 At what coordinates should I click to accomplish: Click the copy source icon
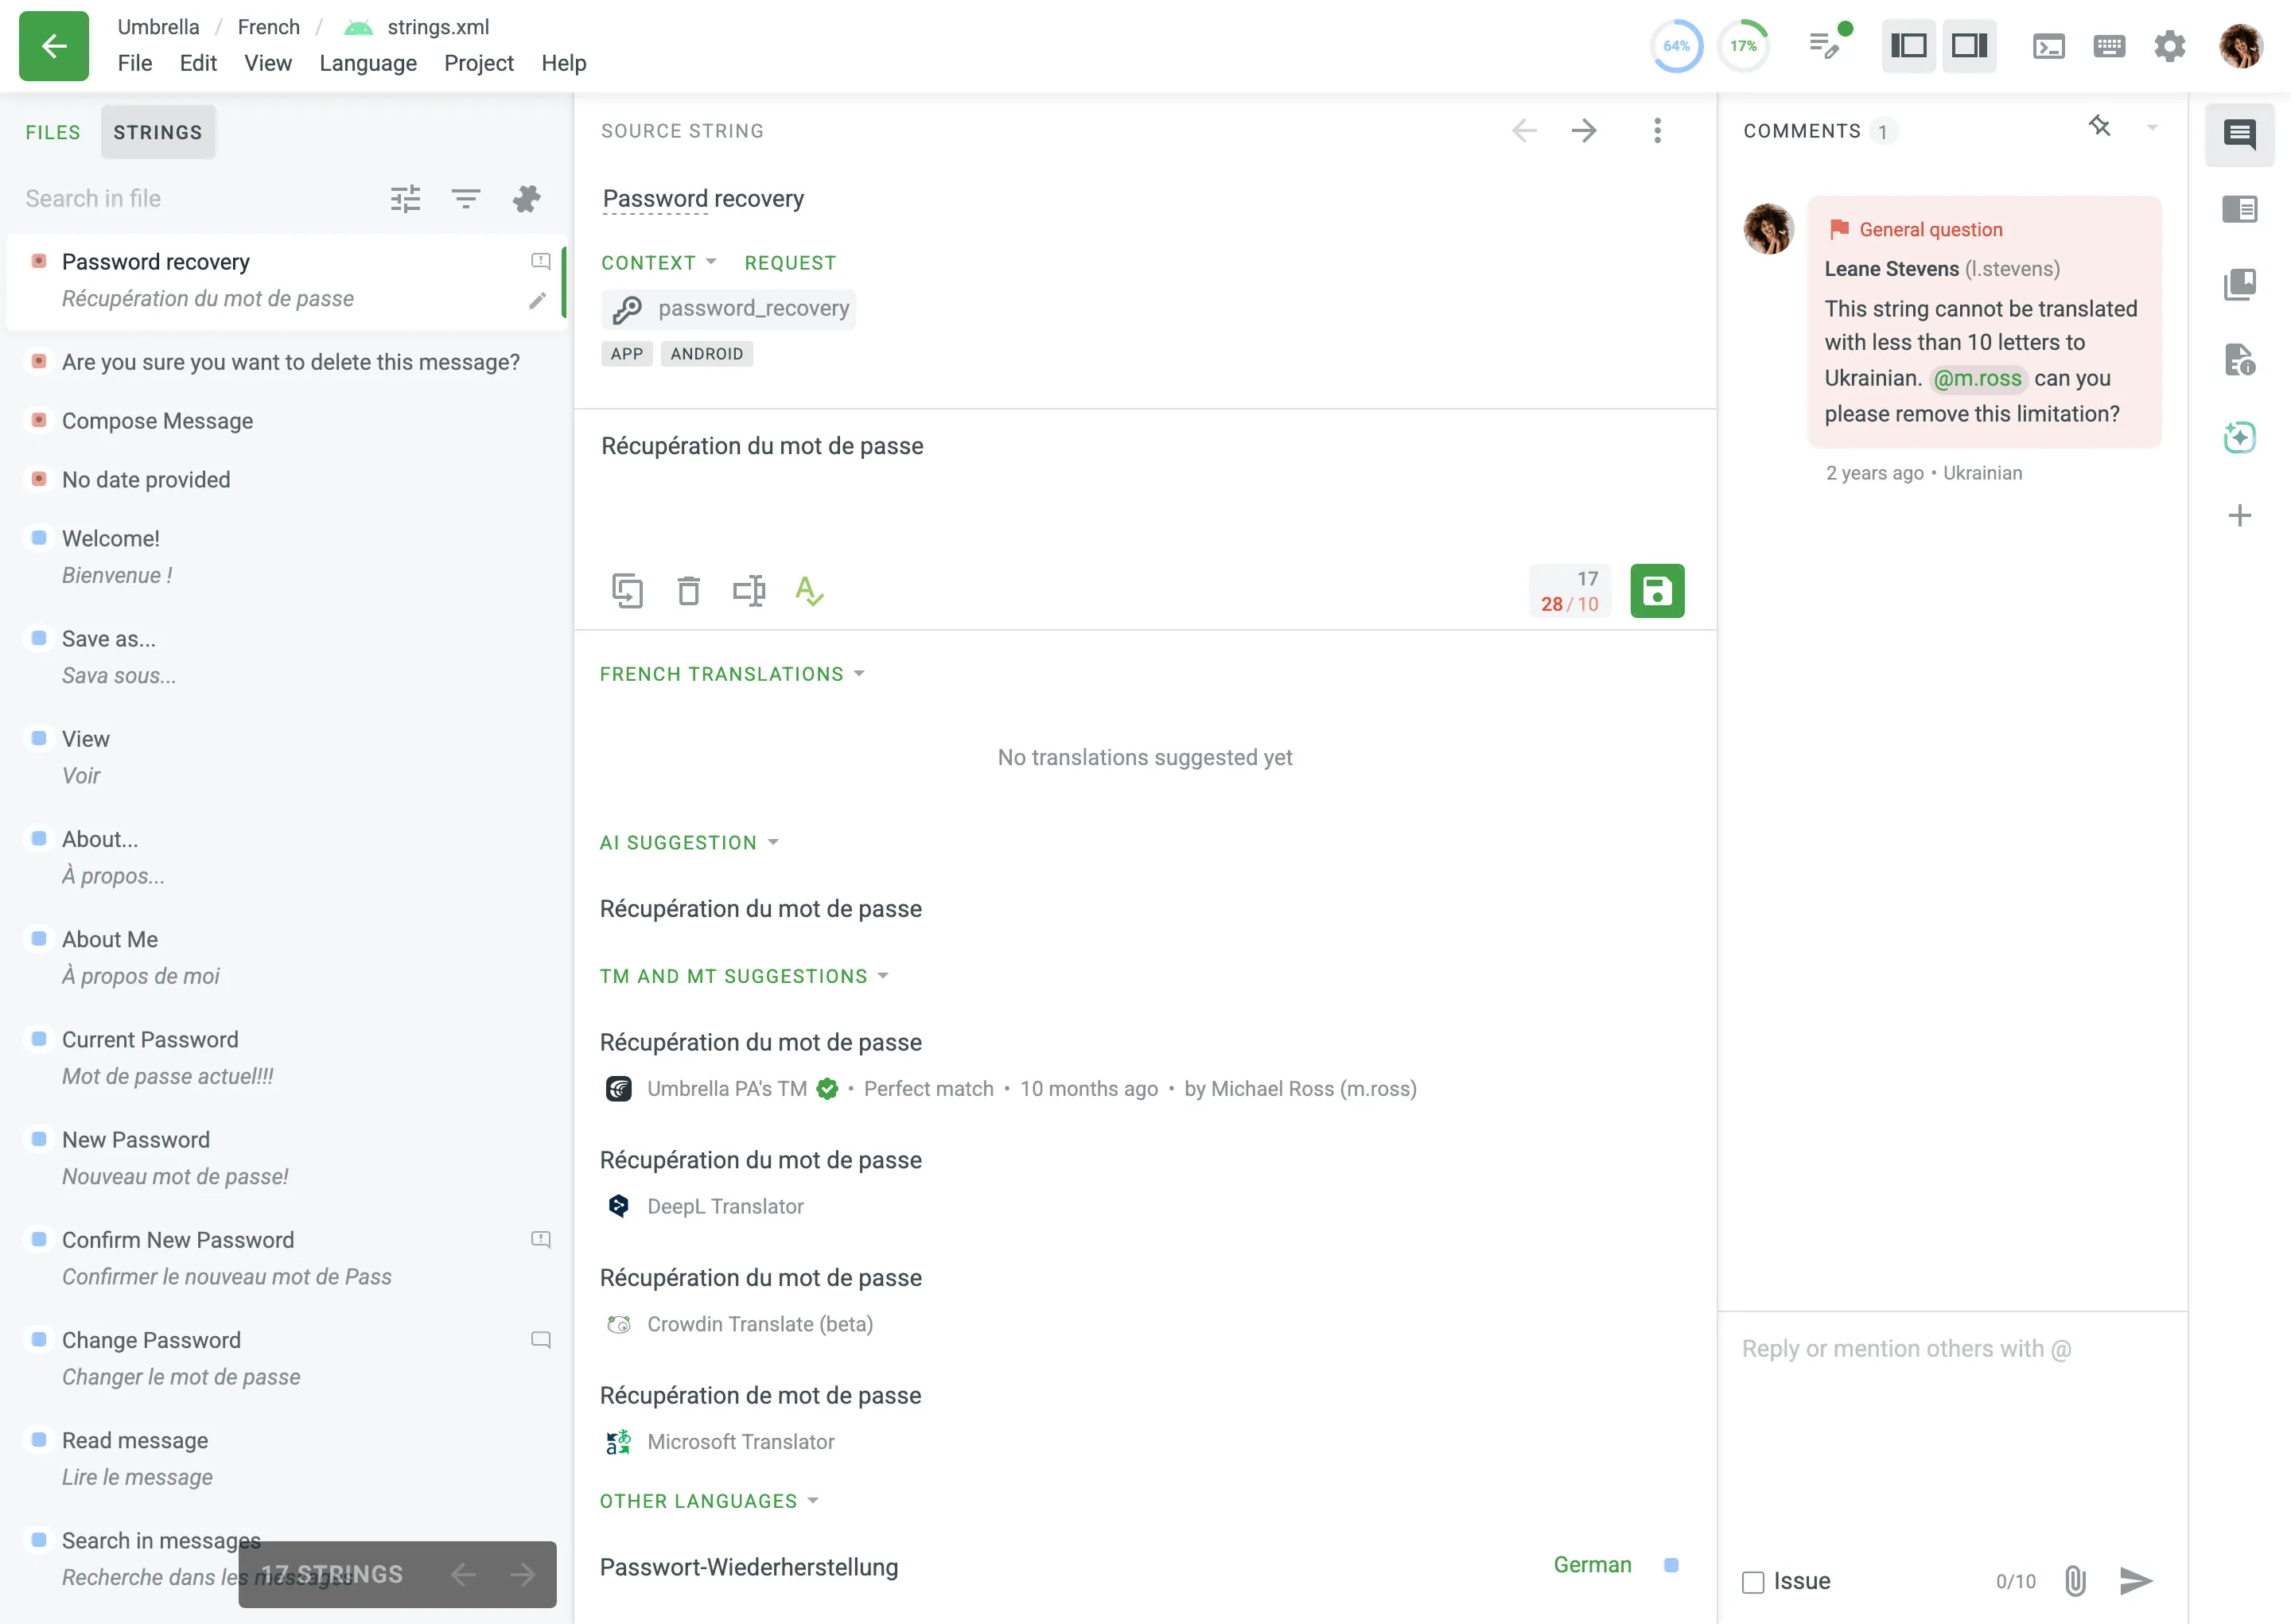[x=627, y=591]
